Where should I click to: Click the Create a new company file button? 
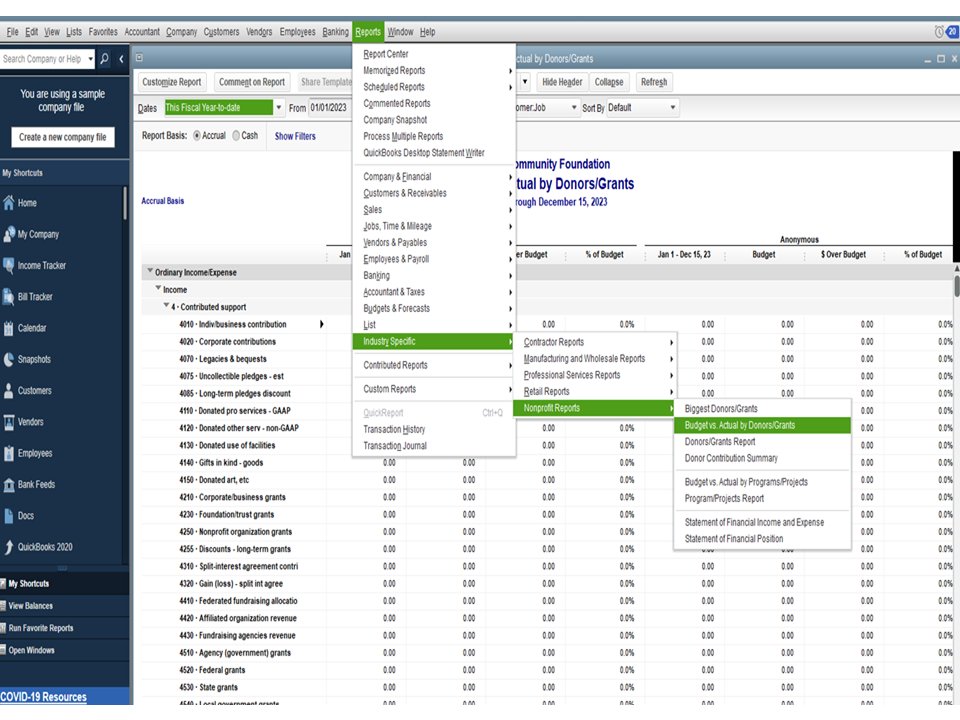[x=63, y=137]
